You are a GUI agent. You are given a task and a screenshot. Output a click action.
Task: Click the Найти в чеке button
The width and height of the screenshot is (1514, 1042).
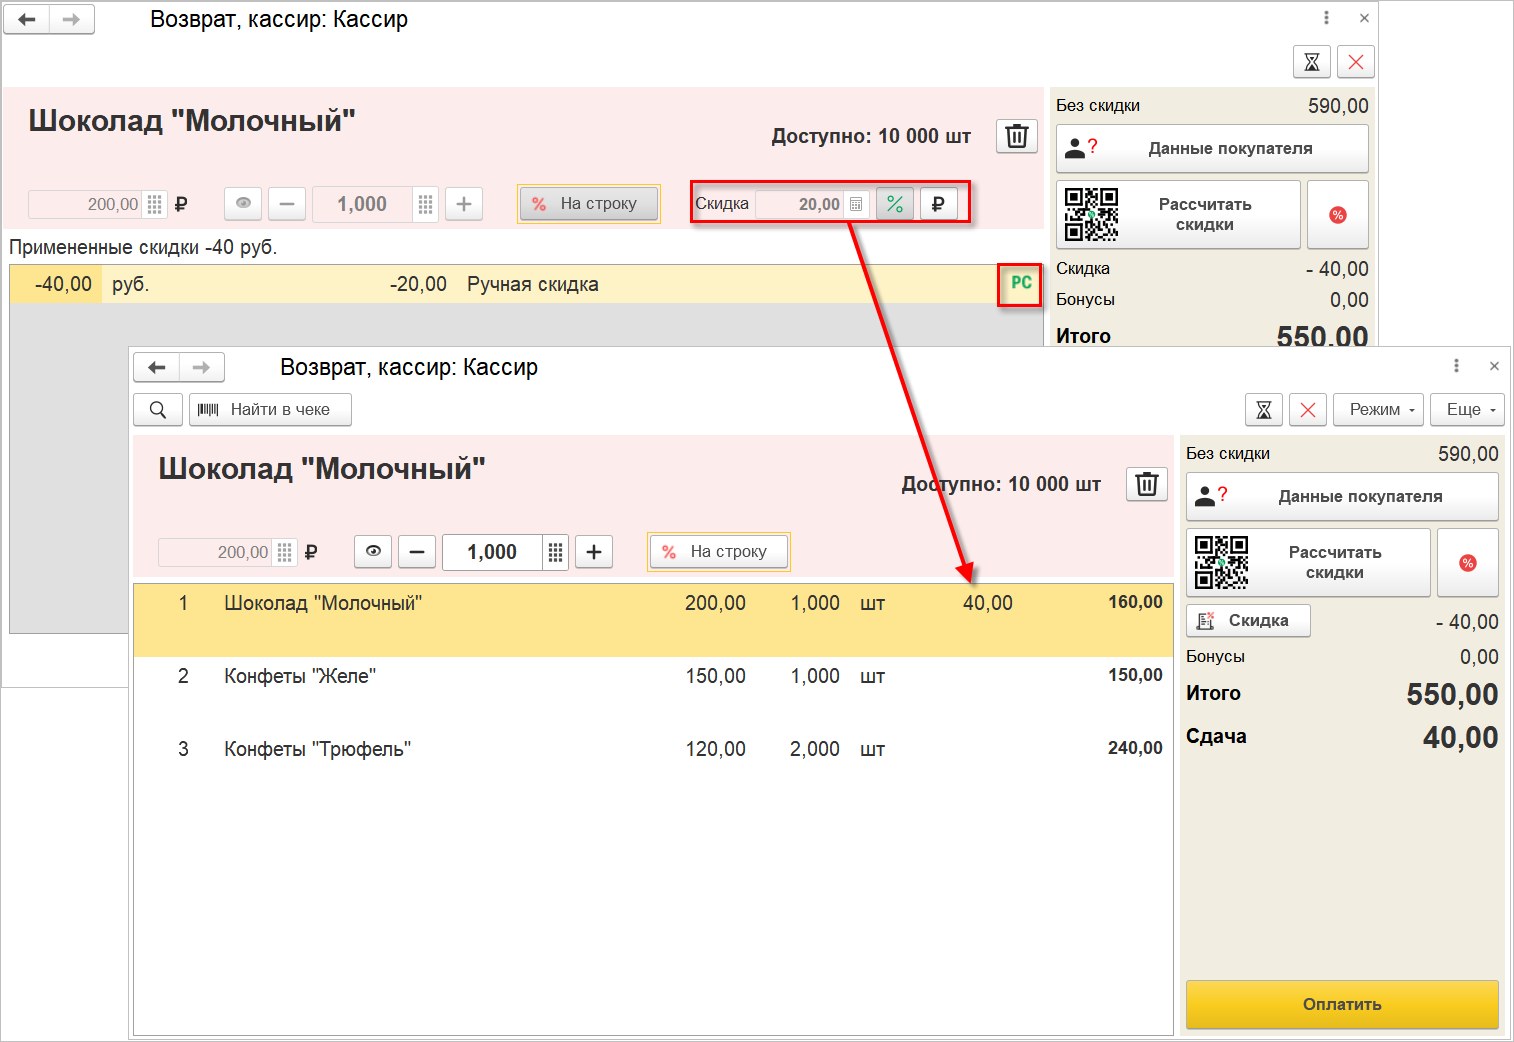coord(270,410)
